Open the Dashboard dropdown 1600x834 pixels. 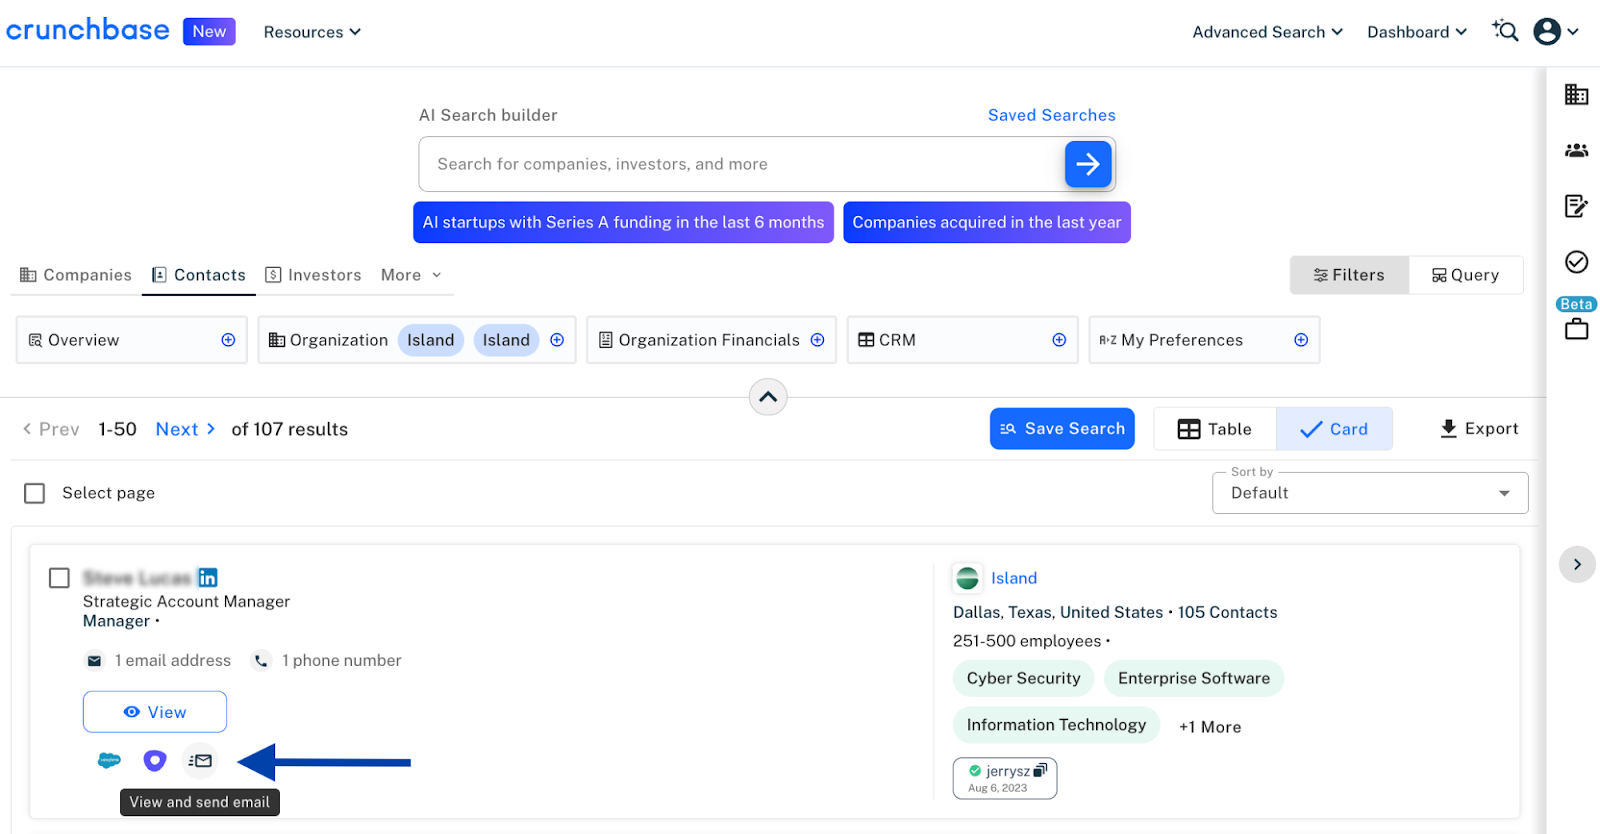point(1417,32)
